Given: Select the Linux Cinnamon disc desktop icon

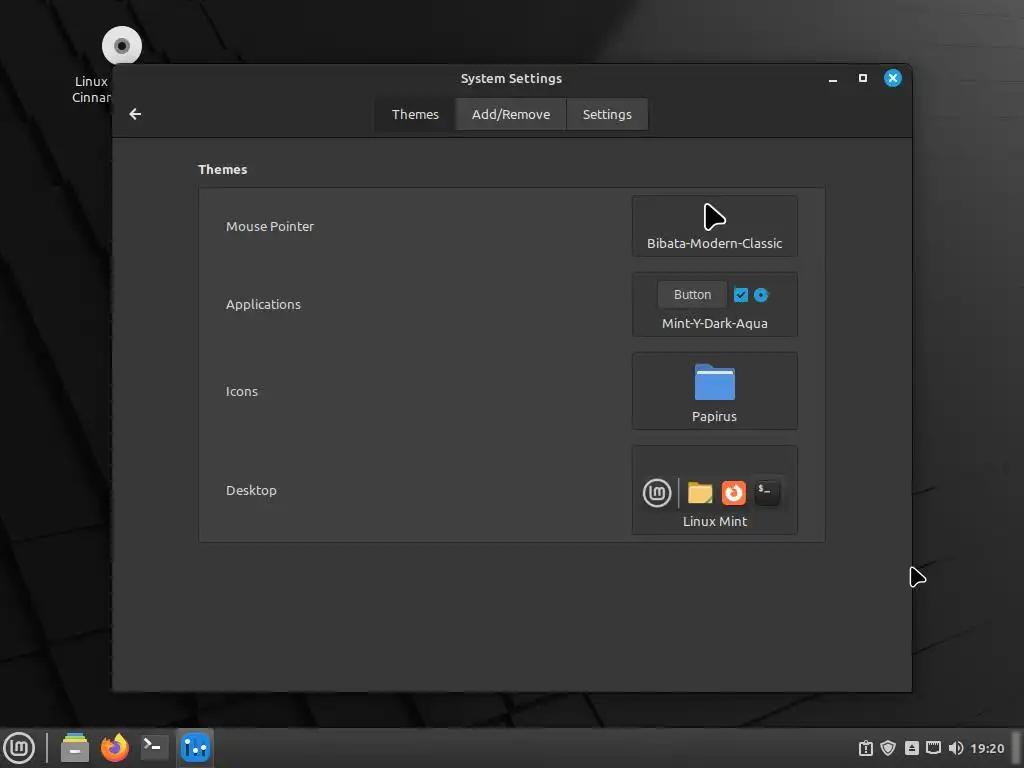Looking at the screenshot, I should click(121, 46).
